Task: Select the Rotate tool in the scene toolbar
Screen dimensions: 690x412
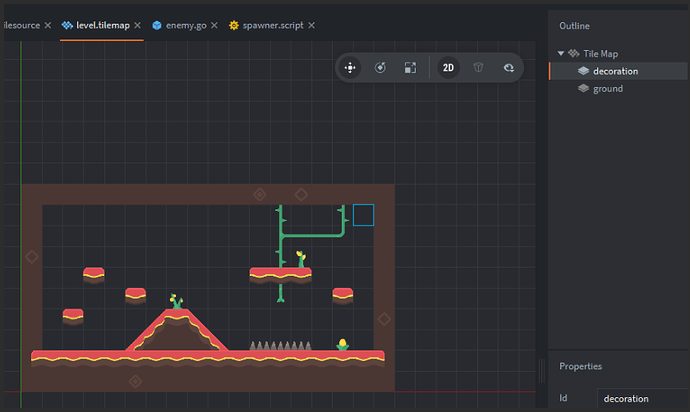Action: pos(380,68)
